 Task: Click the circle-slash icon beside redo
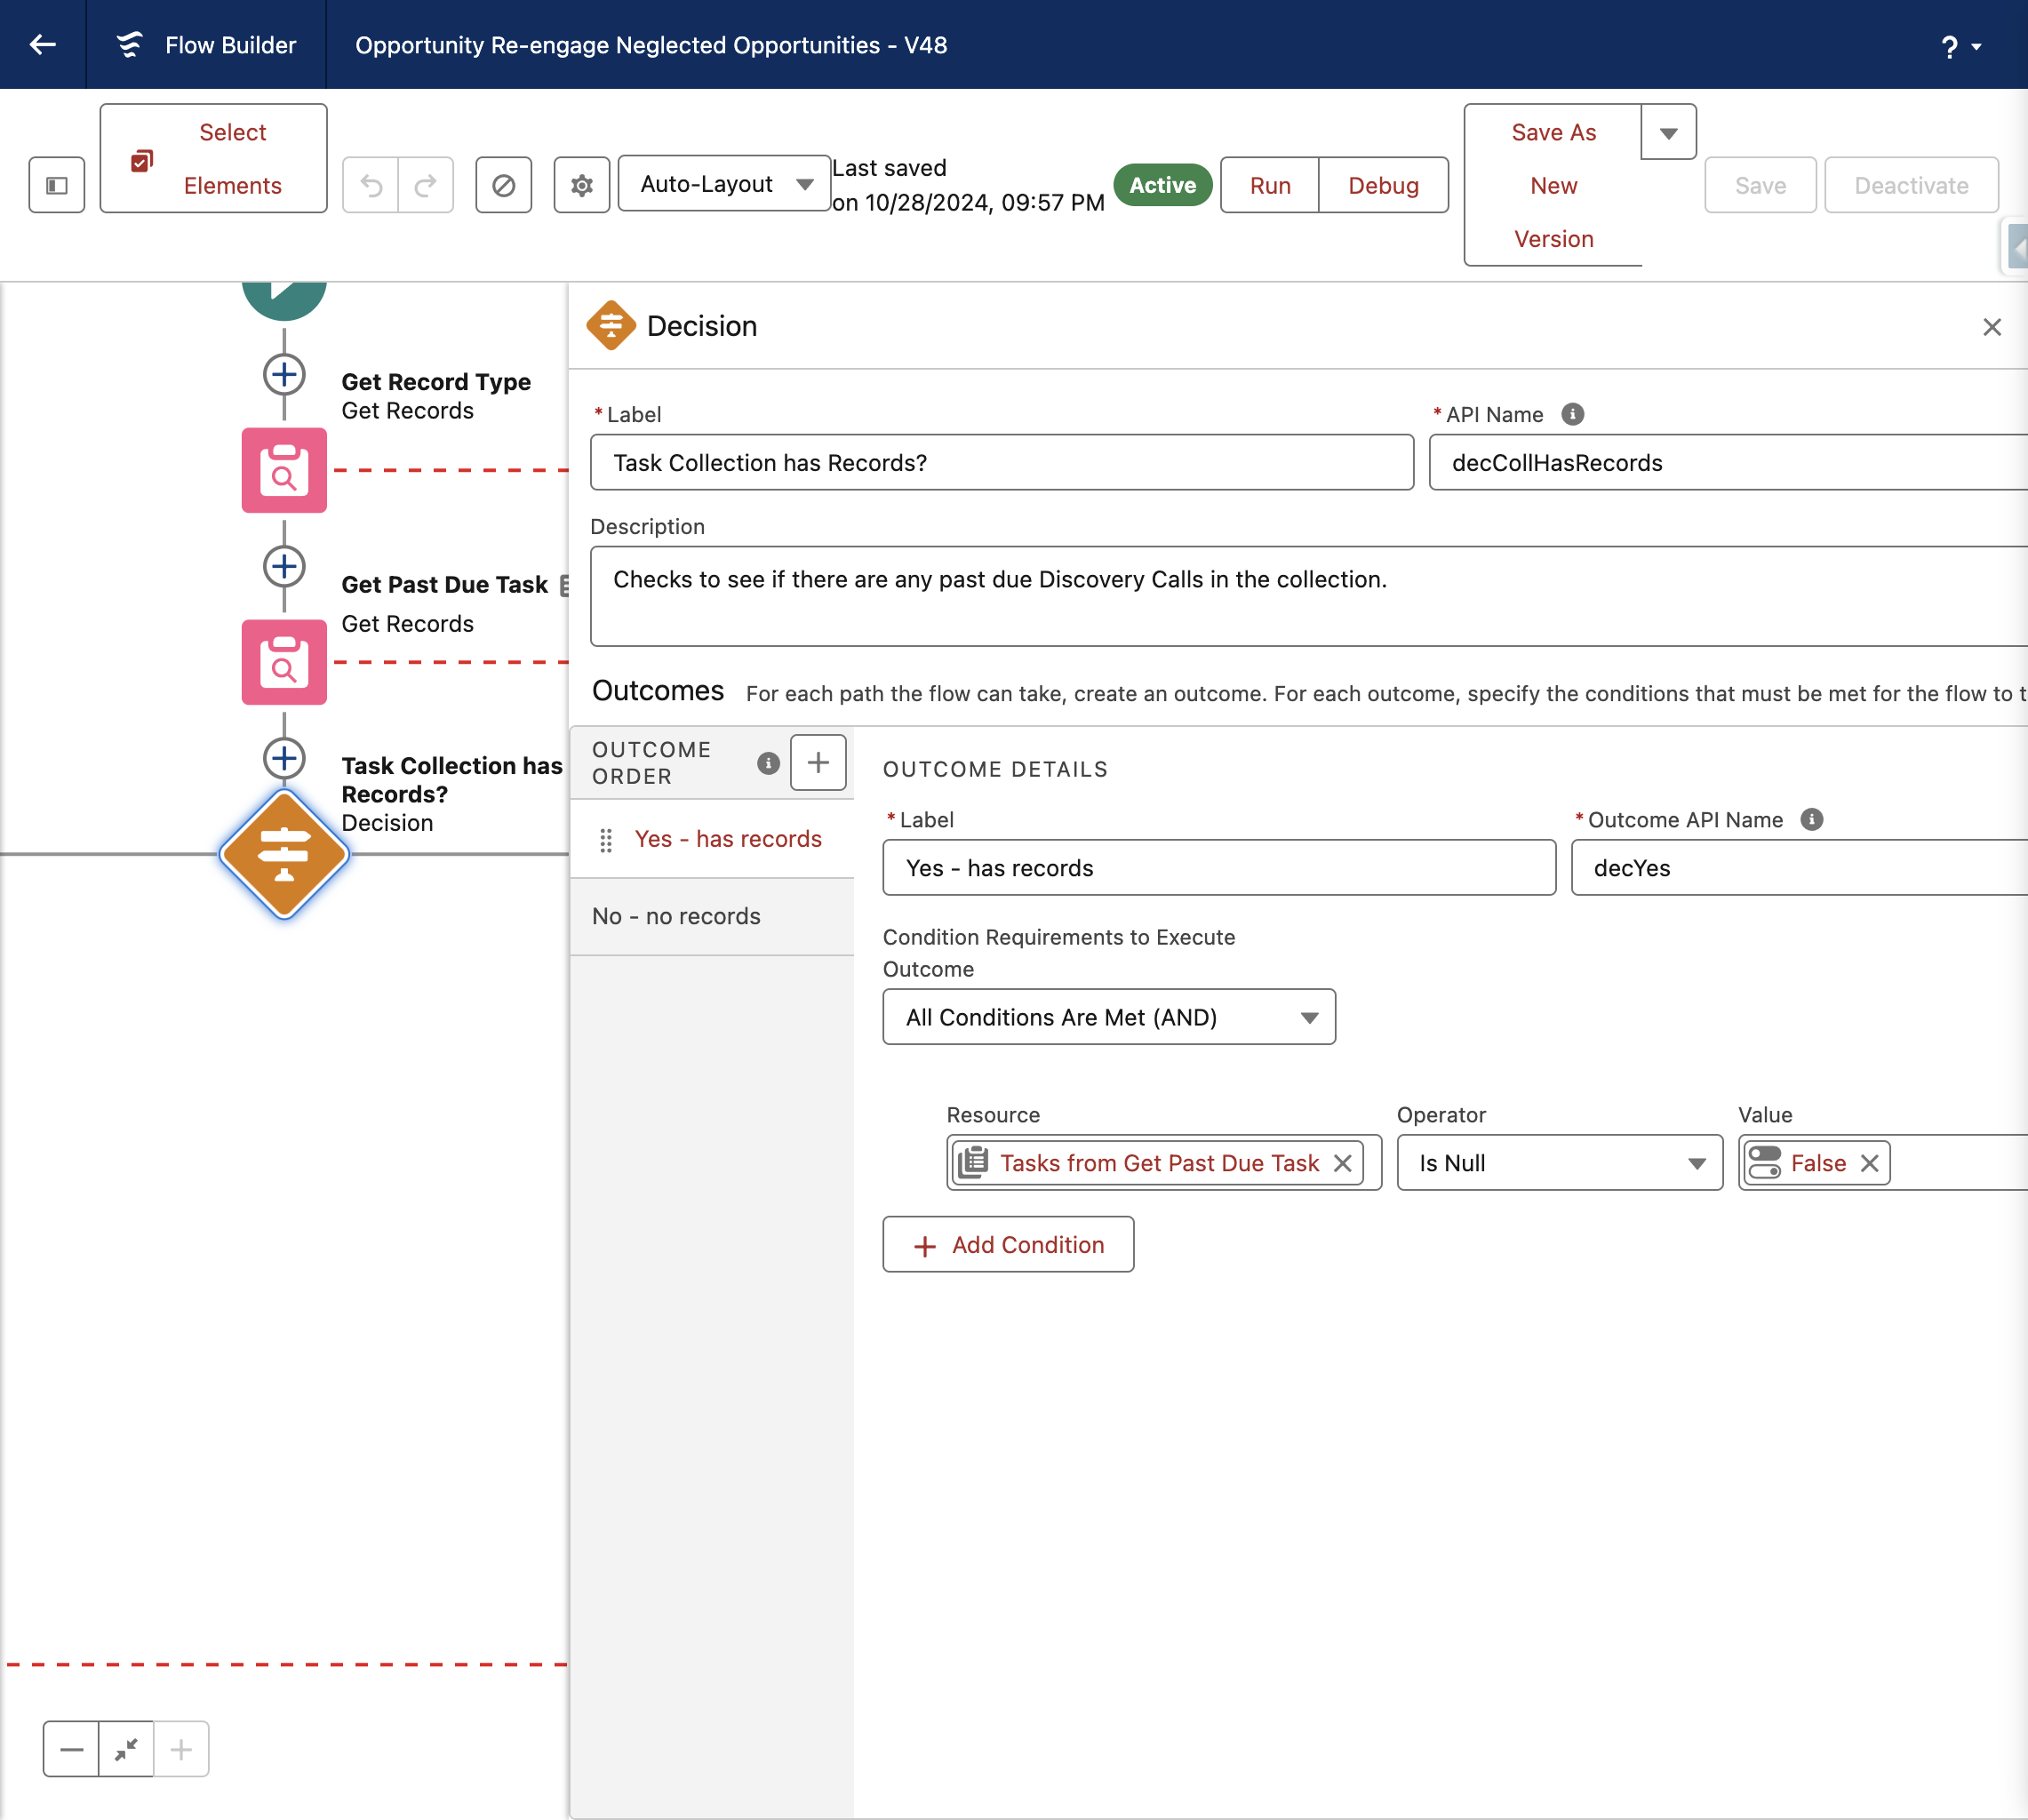pos(504,185)
